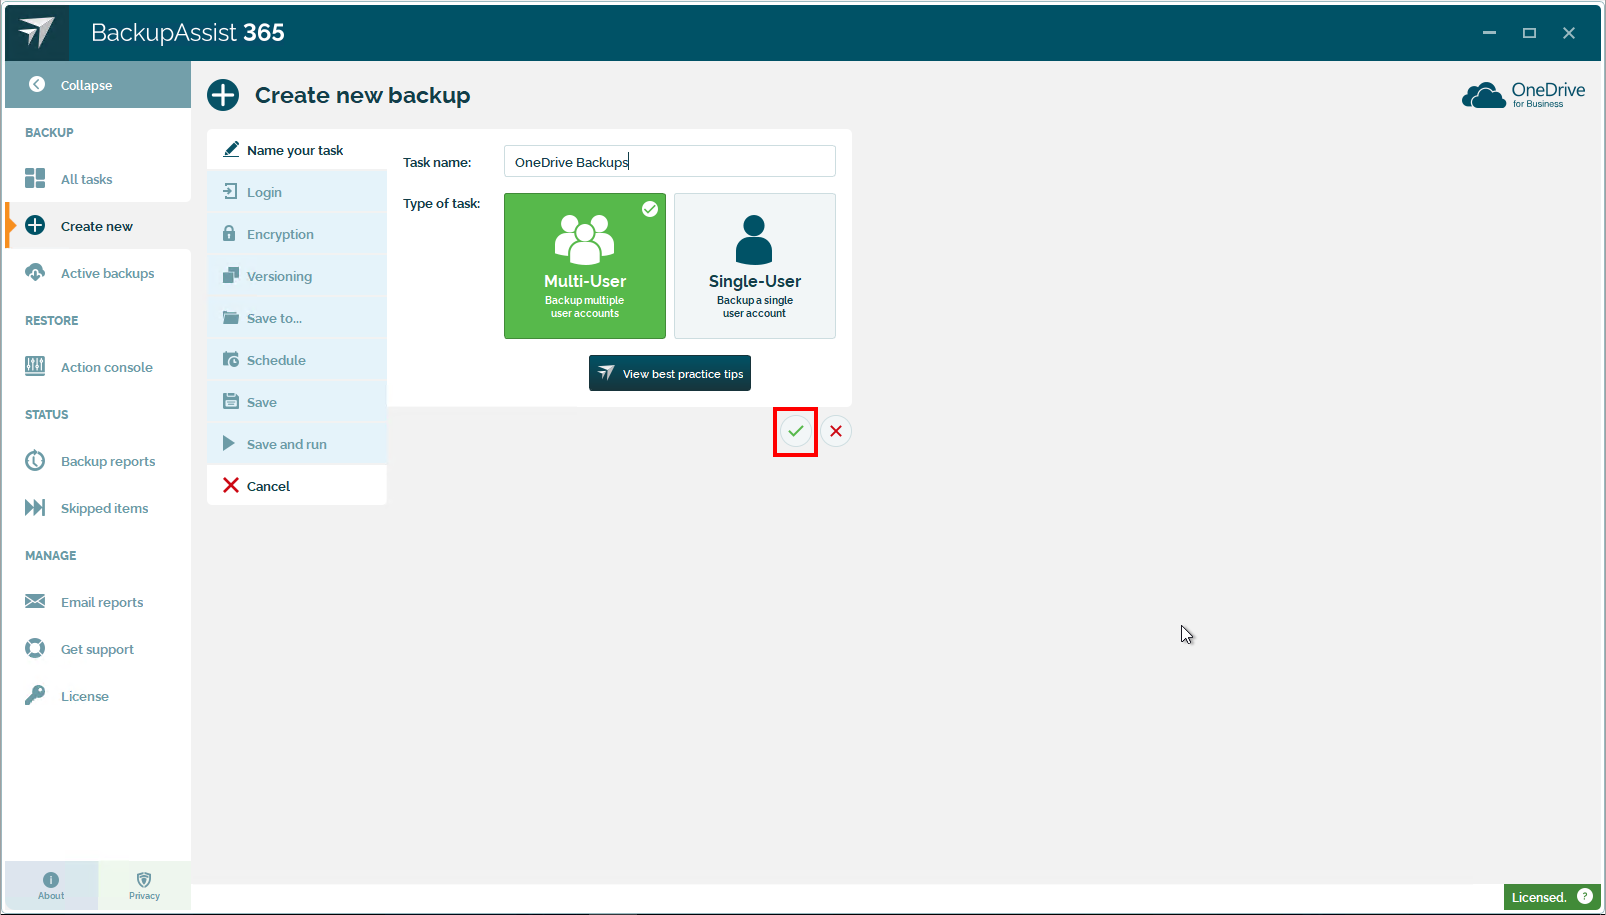Discard with the round red X button
Viewport: 1606px width, 915px height.
pos(836,431)
